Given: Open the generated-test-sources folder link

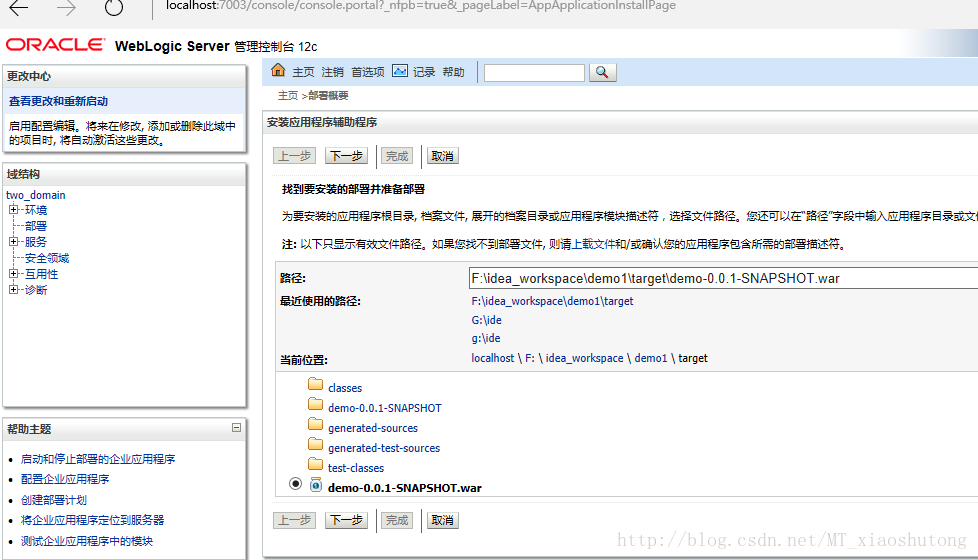Looking at the screenshot, I should tap(384, 448).
